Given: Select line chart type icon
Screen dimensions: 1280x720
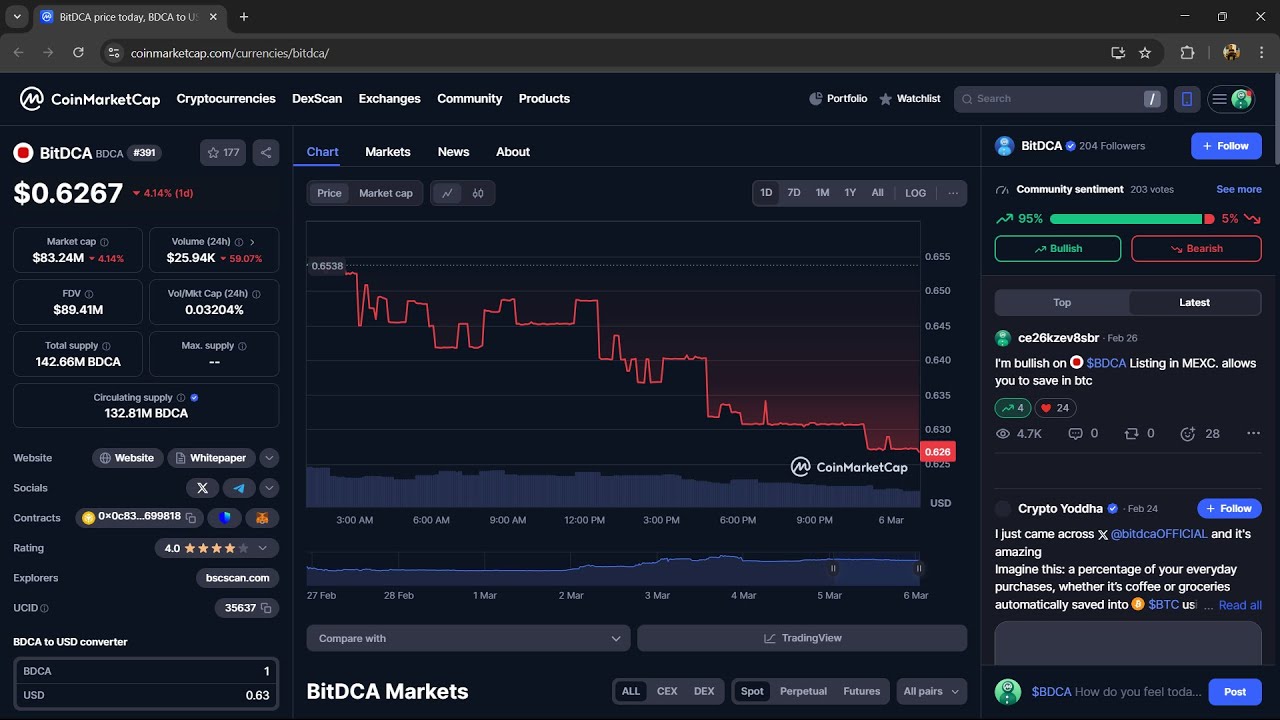Looking at the screenshot, I should point(447,193).
